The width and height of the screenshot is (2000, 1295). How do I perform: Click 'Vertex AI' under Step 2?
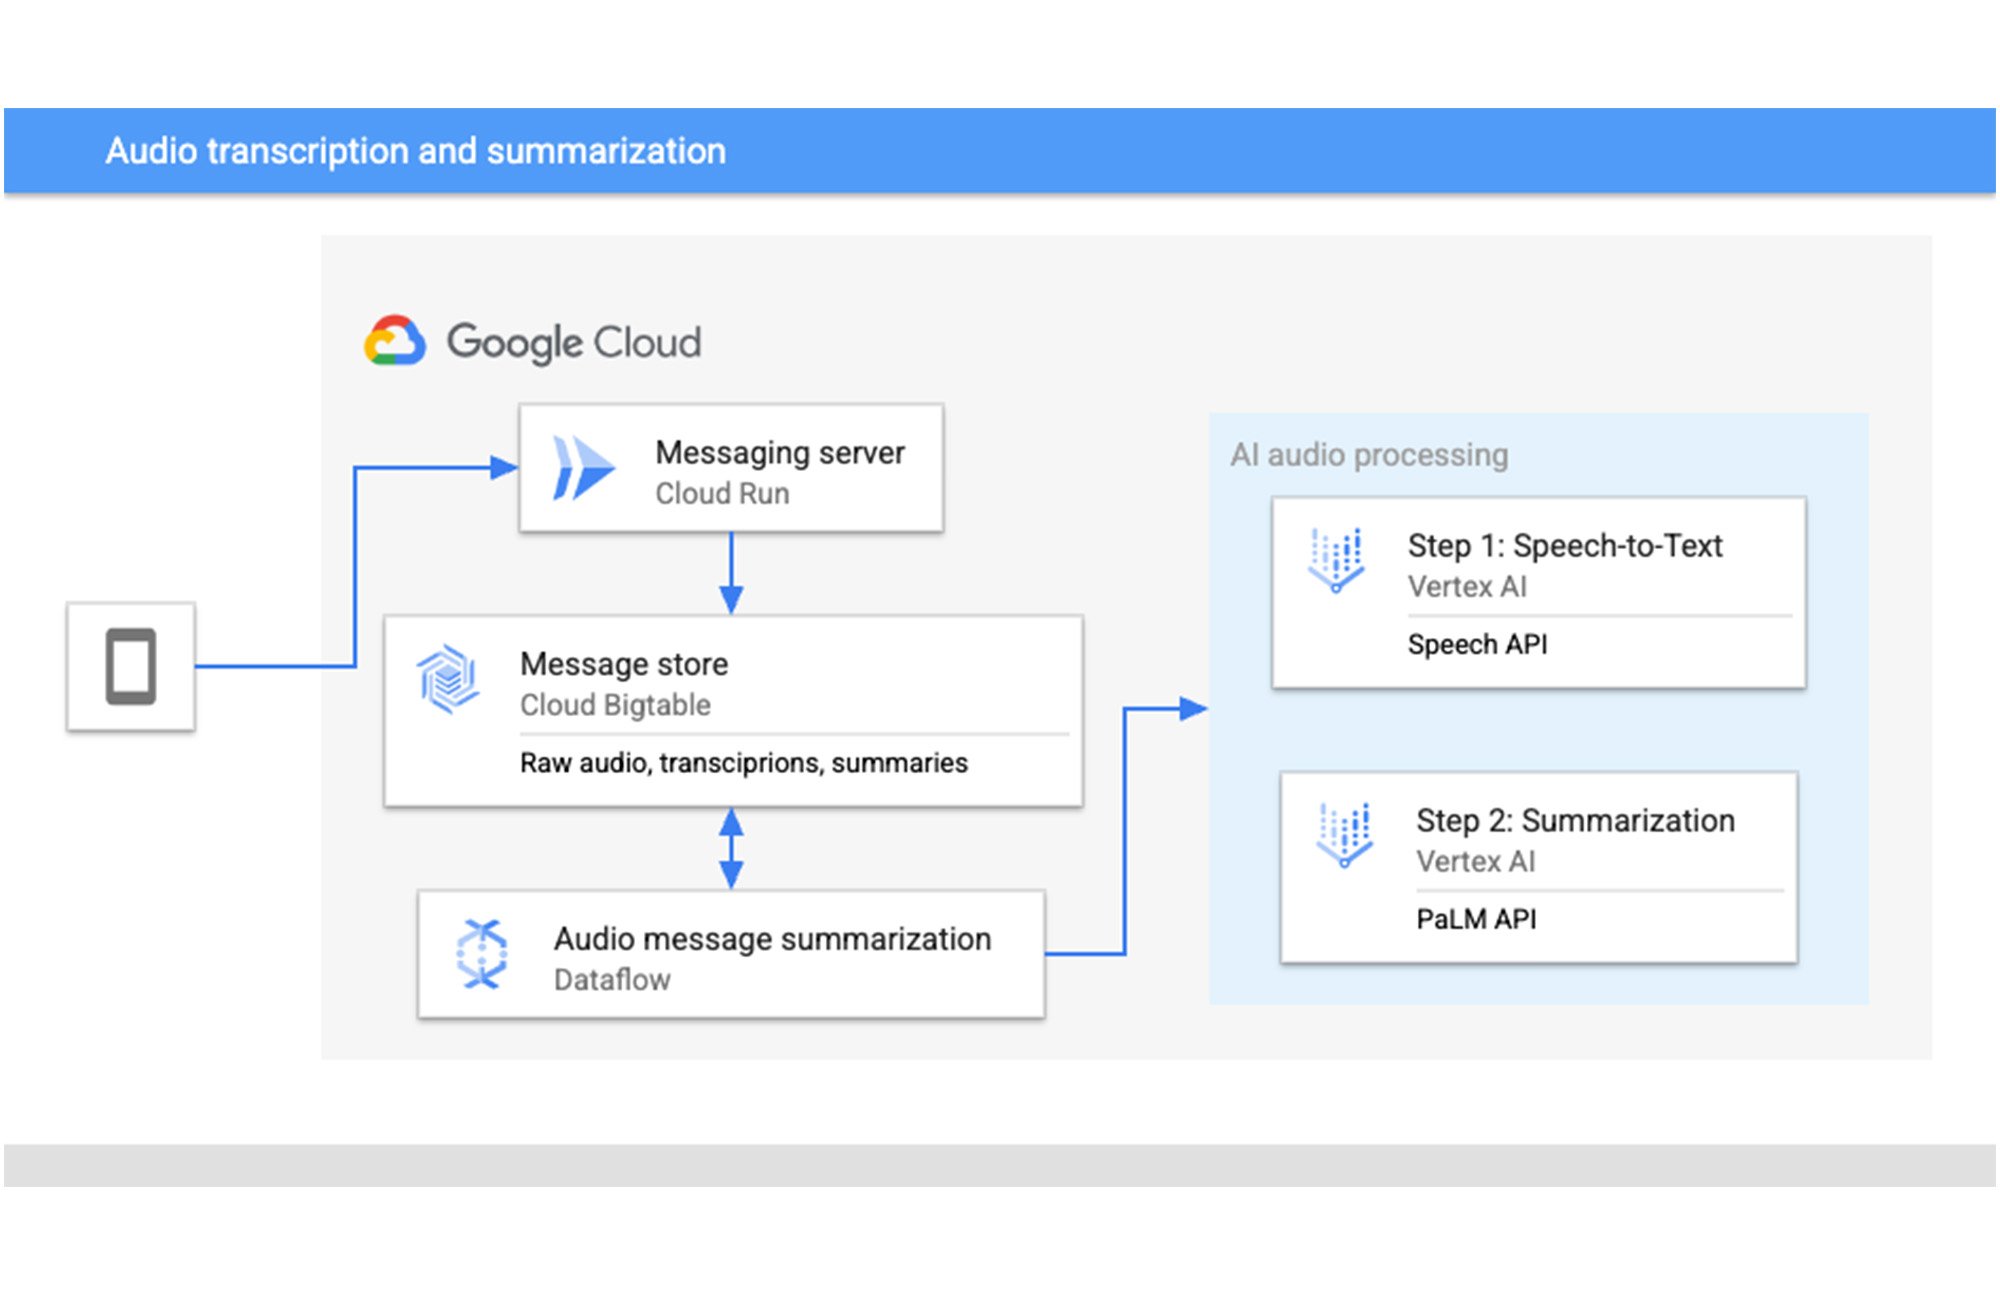point(1475,862)
